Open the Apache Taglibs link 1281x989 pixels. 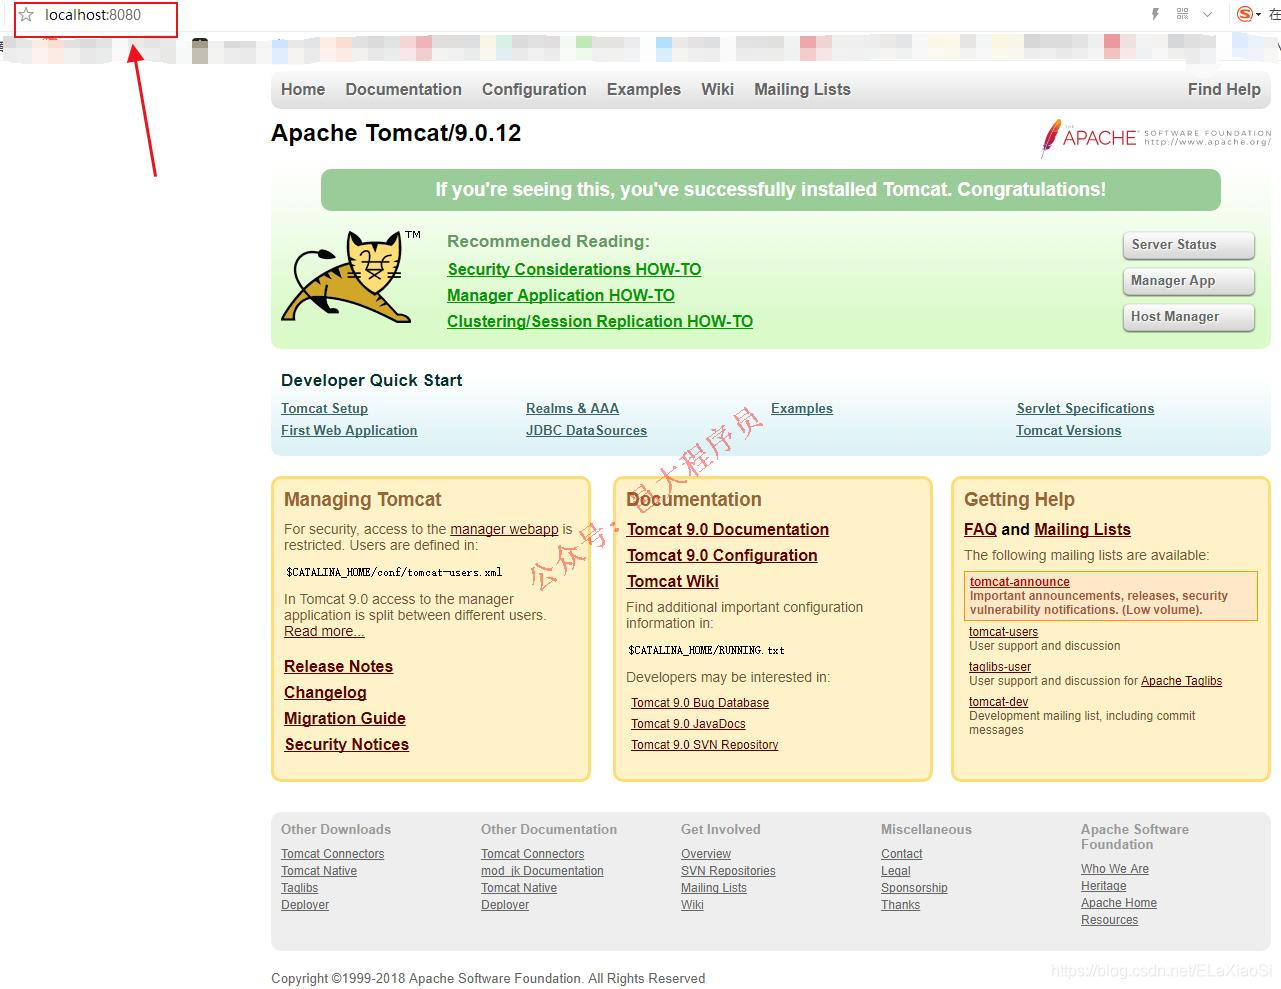1182,681
